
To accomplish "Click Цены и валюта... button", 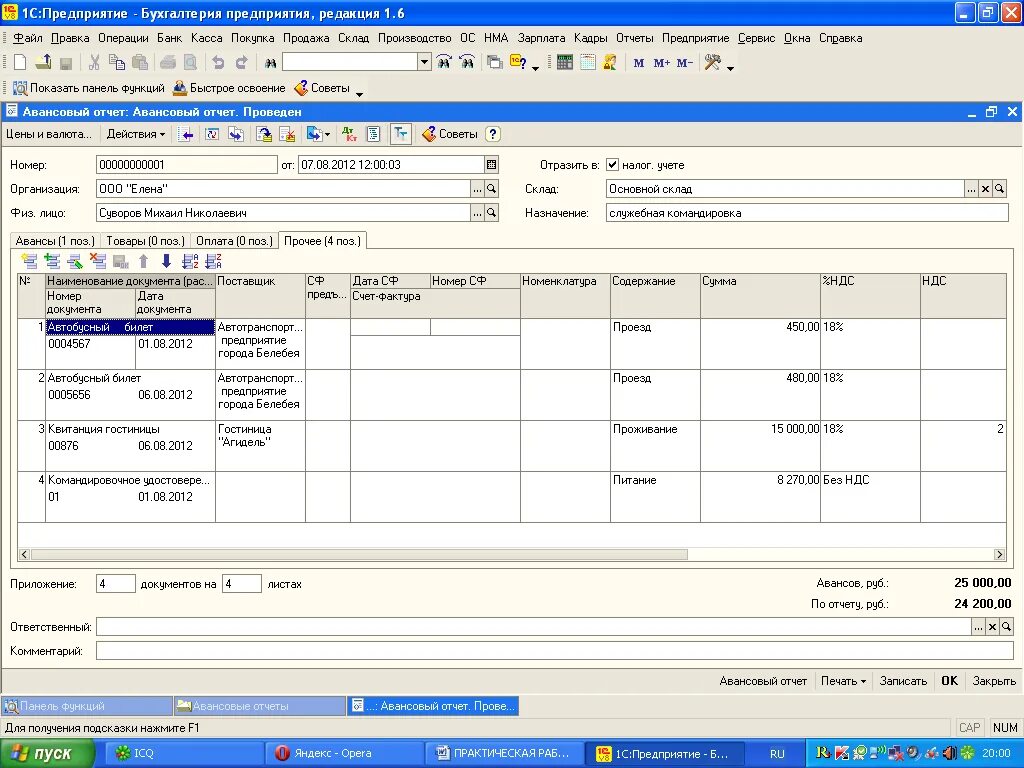I will coord(49,134).
